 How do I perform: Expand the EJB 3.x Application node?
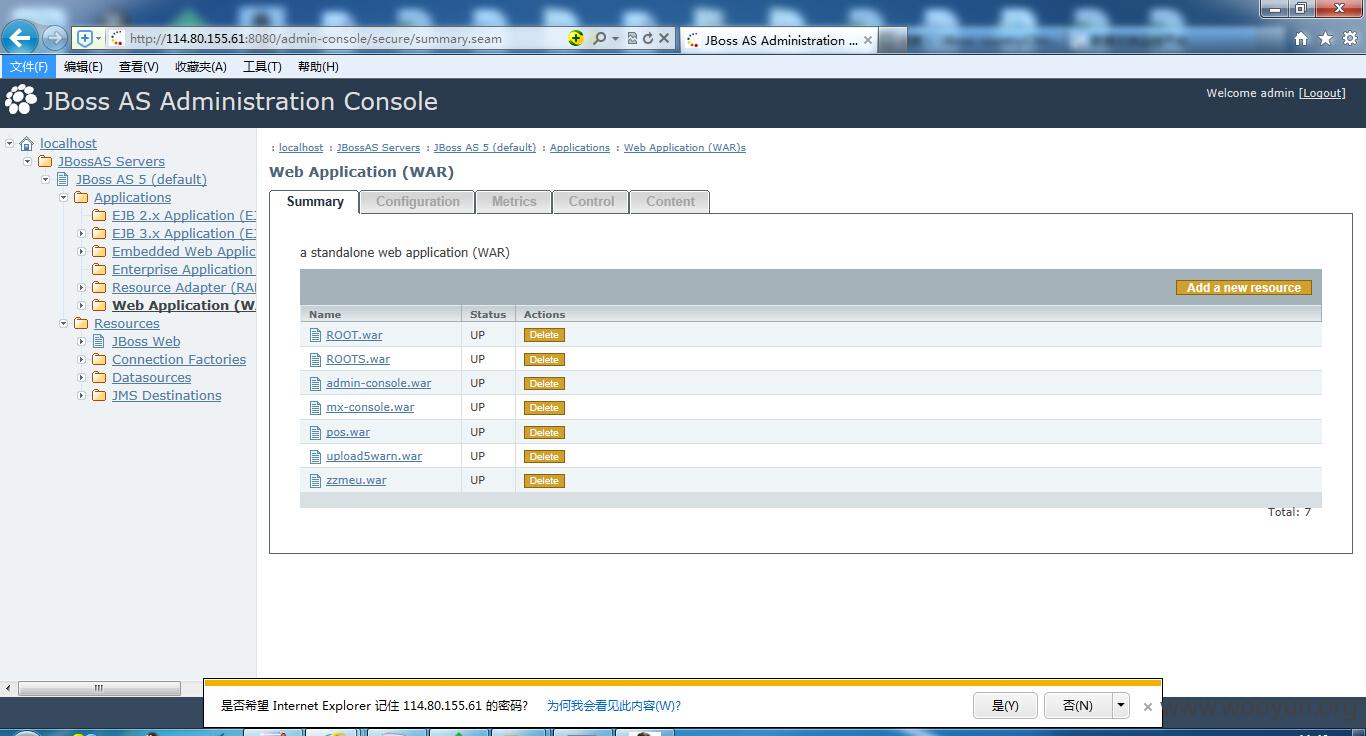(x=82, y=234)
